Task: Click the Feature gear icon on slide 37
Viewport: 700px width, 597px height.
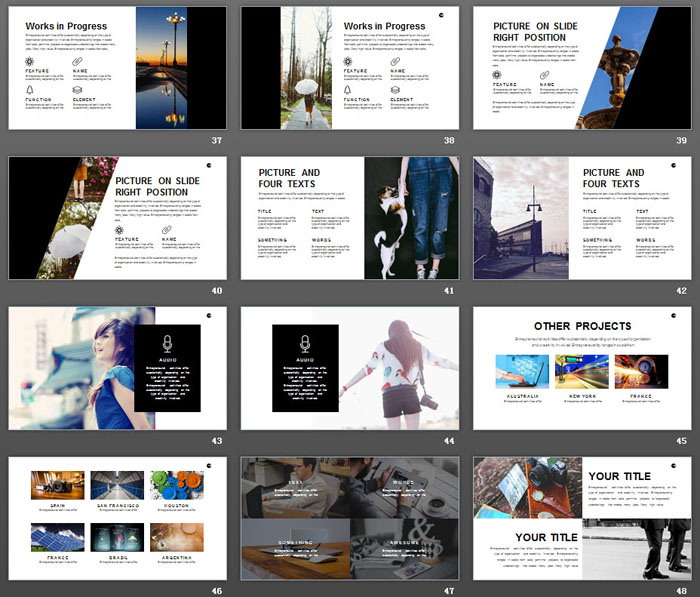Action: pyautogui.click(x=30, y=61)
